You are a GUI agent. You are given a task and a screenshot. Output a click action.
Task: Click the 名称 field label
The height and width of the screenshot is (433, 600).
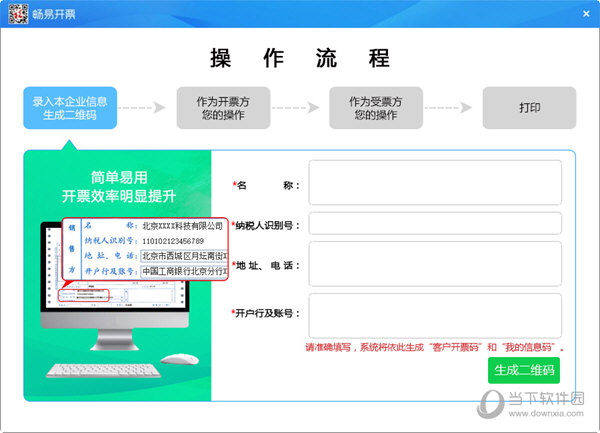pyautogui.click(x=266, y=186)
